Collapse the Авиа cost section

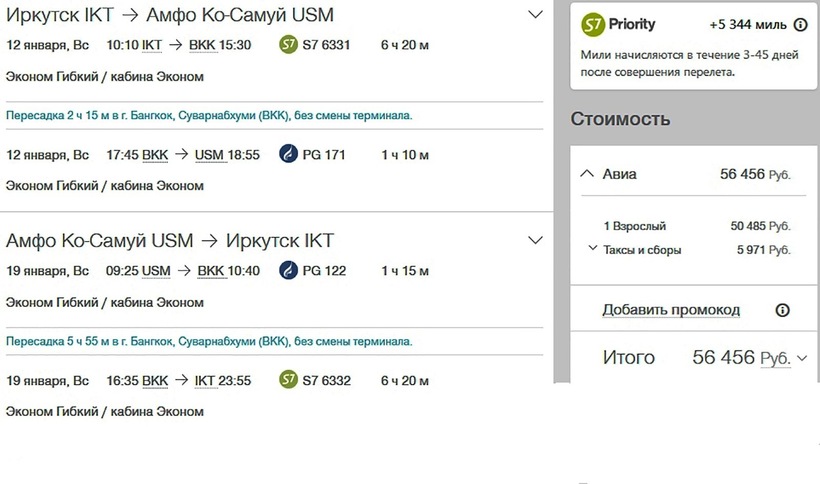(x=586, y=174)
